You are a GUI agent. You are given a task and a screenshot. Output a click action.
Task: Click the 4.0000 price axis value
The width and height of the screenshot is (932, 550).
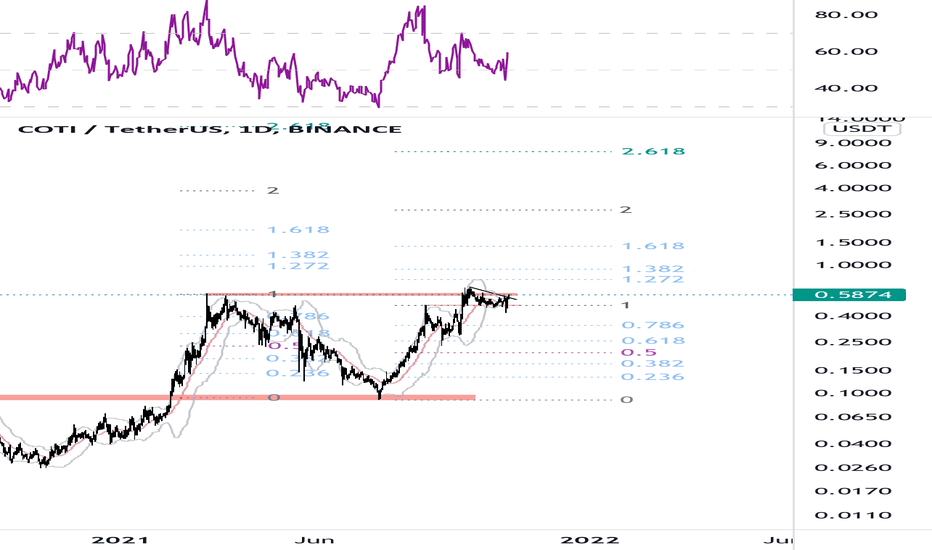pos(853,188)
